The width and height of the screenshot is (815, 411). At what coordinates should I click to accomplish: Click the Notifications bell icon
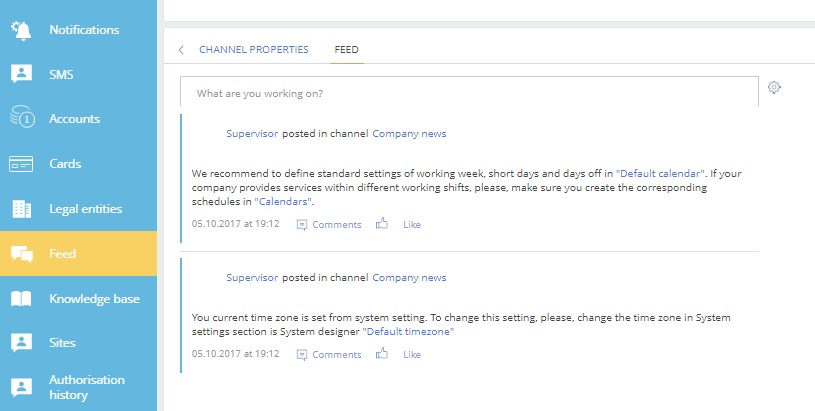(x=22, y=30)
